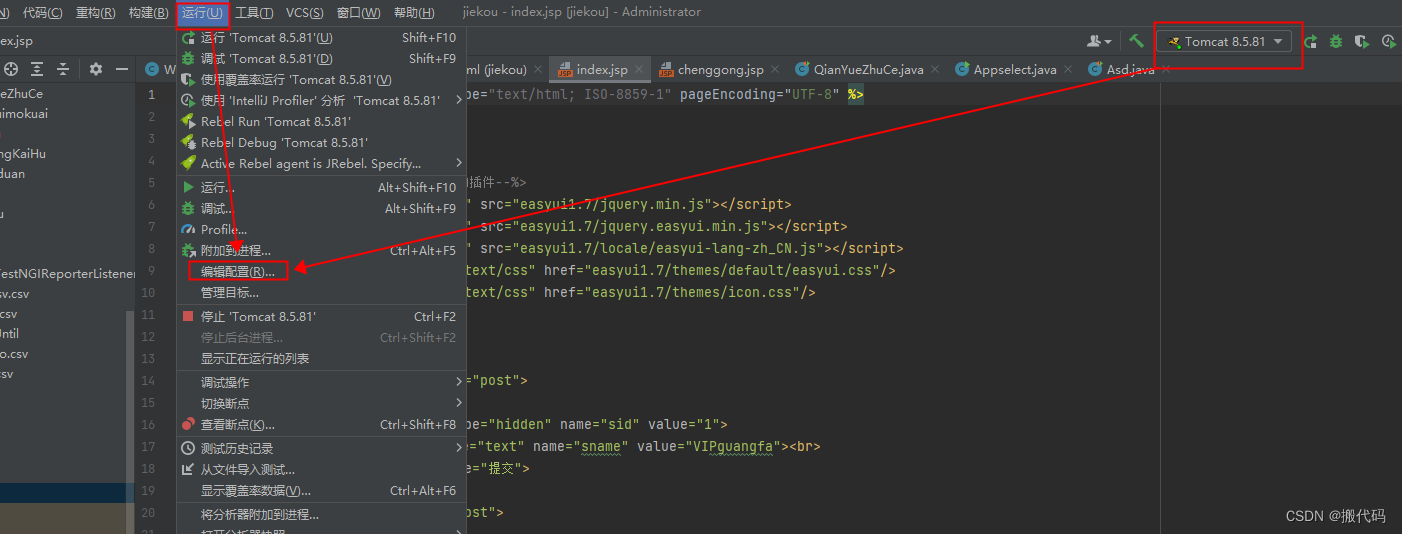Screen dimensions: 1402x534
Task: Click the Expand All icon in project panel
Action: point(37,69)
